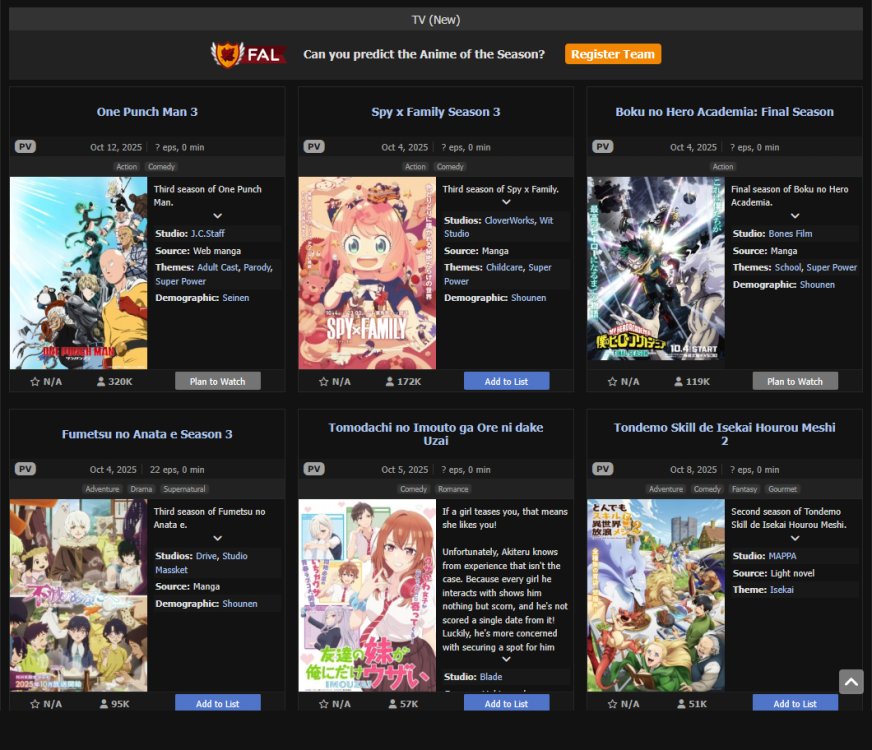This screenshot has height=750, width=872.
Task: Expand Boku no Hero Academia synopsis chevron
Action: 794,216
